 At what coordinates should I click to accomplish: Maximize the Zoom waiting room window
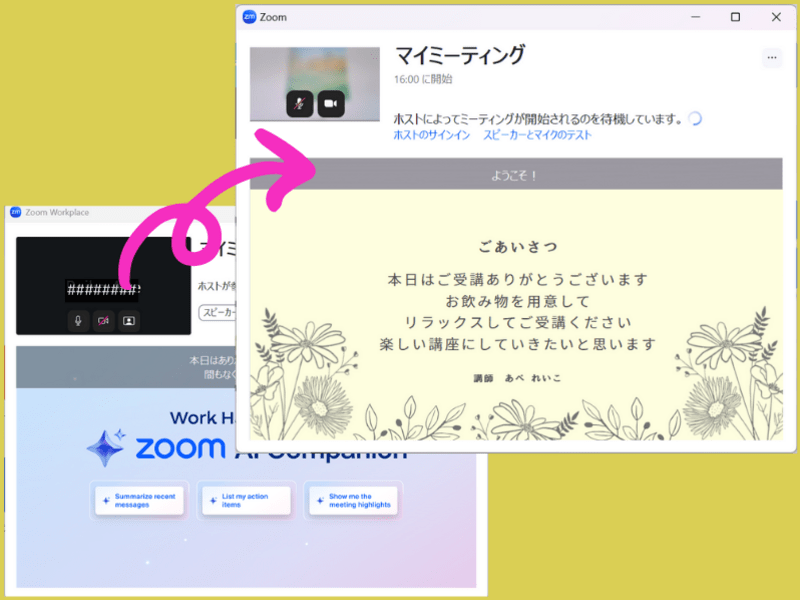coord(735,17)
